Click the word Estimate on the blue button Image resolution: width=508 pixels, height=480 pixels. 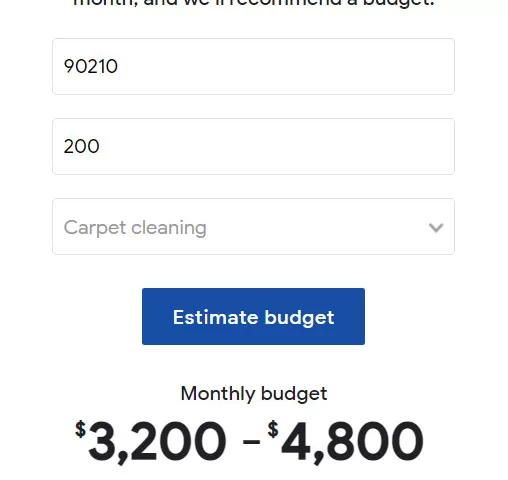coord(215,317)
